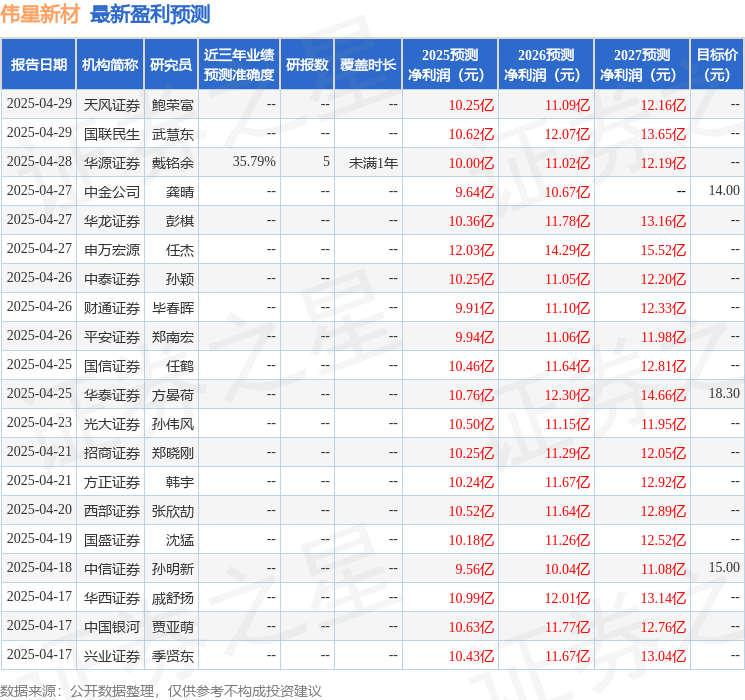The width and height of the screenshot is (745, 700).
Task: Click 招商证券 institution name
Action: pos(112,453)
